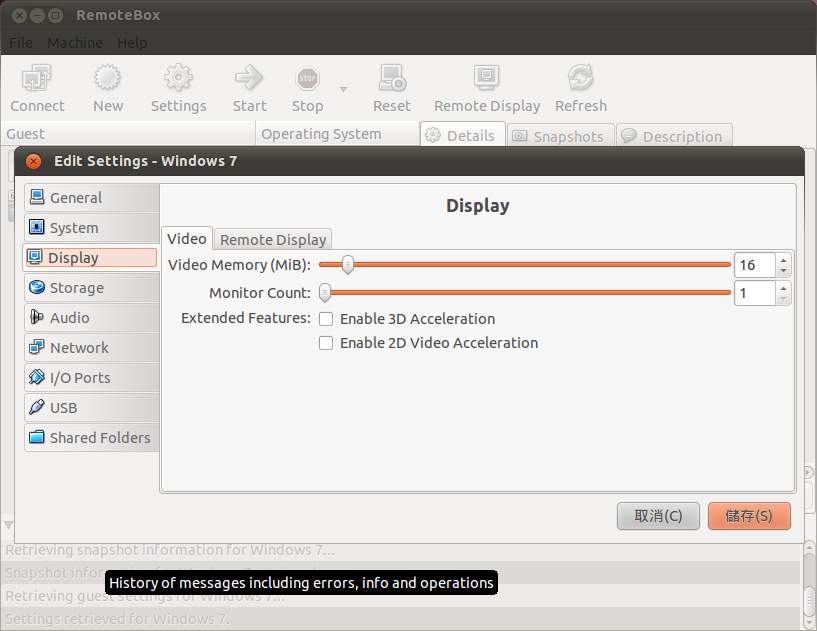The image size is (817, 631).
Task: Click 'Retrieving snapshot information for Windows 7...' line
Action: 170,550
